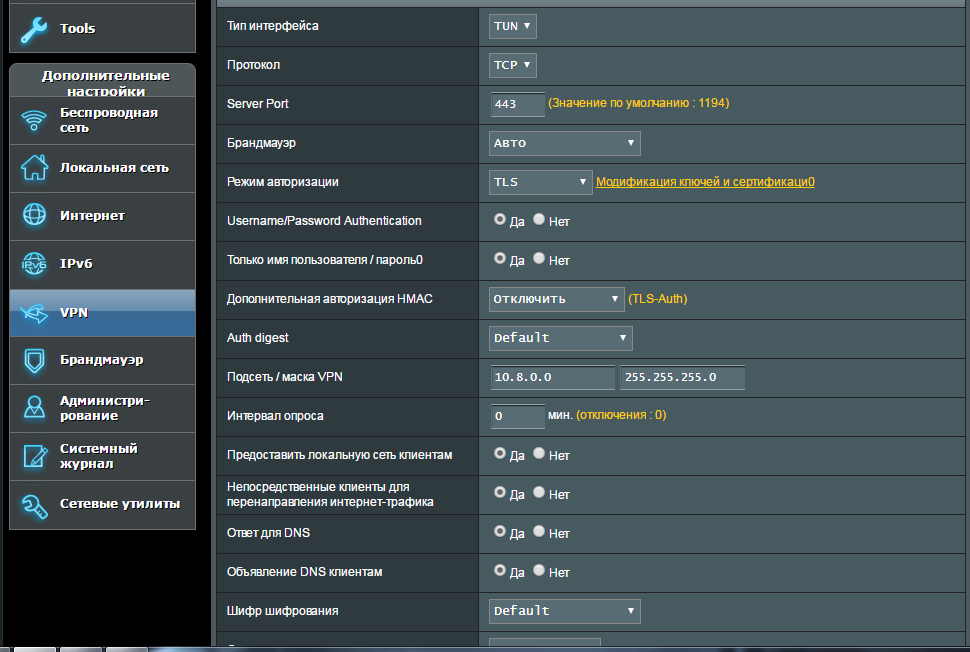The width and height of the screenshot is (970, 652).
Task: Click the Tools wrench icon
Action: [34, 29]
